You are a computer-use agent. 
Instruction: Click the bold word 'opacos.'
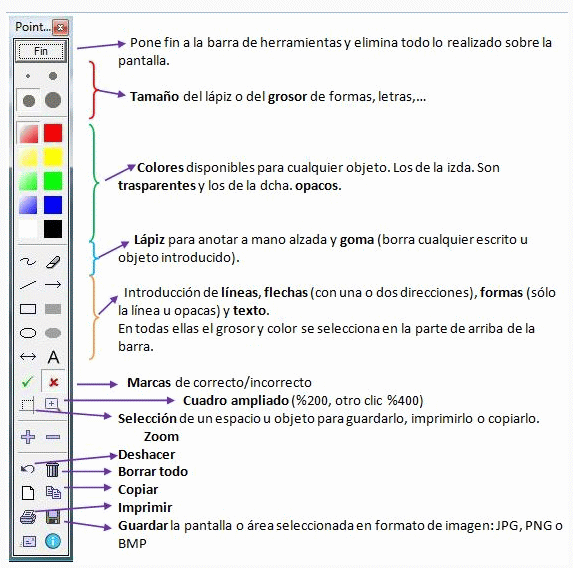(x=318, y=186)
